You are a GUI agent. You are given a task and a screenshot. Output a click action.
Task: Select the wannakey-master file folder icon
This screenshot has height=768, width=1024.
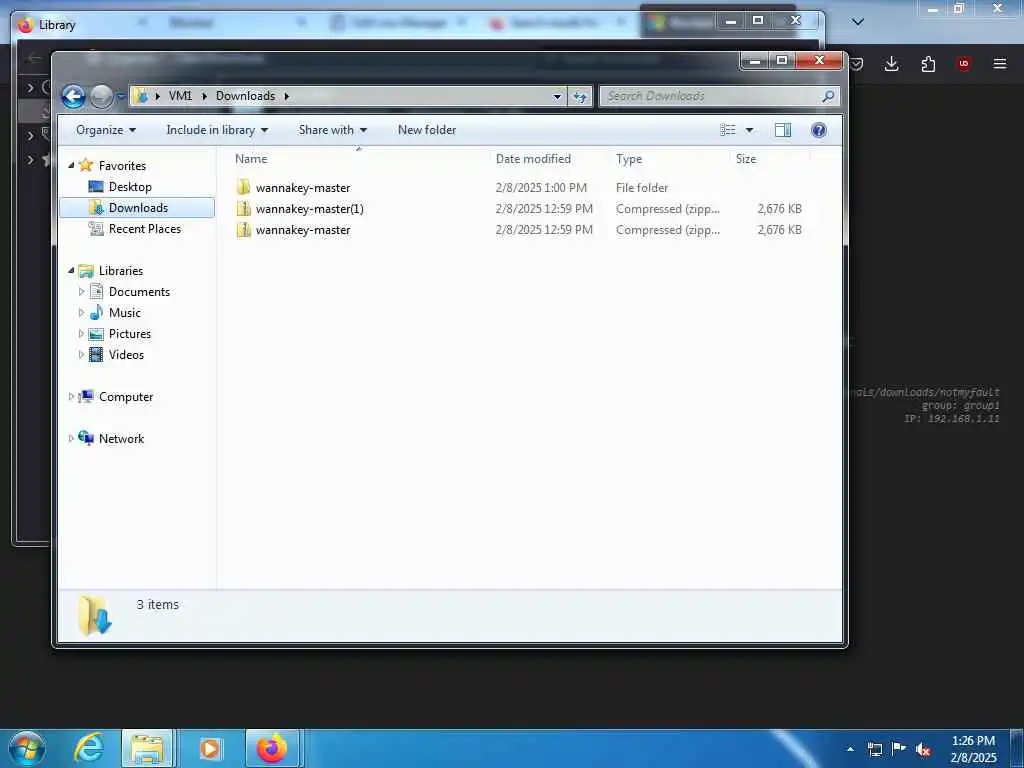(x=244, y=187)
